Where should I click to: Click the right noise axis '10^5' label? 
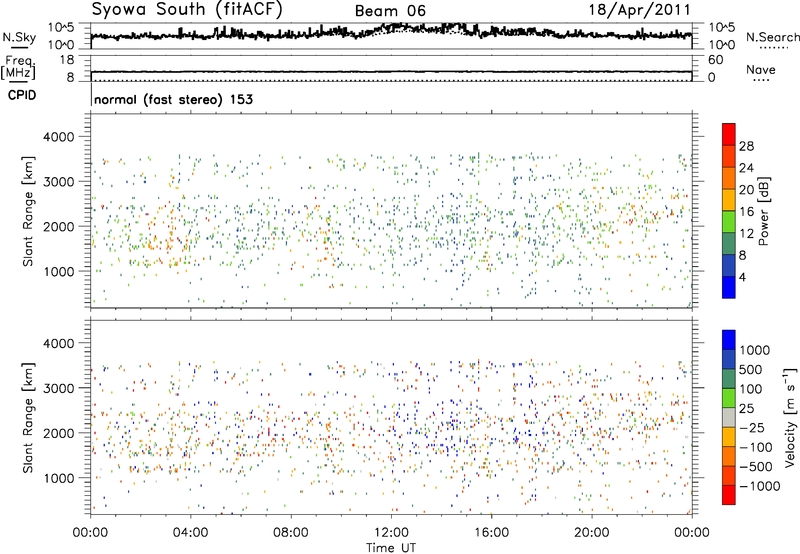tap(722, 28)
